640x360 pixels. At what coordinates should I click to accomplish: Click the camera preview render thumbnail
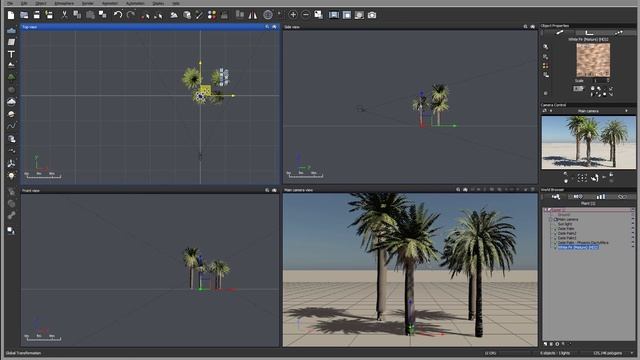tap(589, 142)
